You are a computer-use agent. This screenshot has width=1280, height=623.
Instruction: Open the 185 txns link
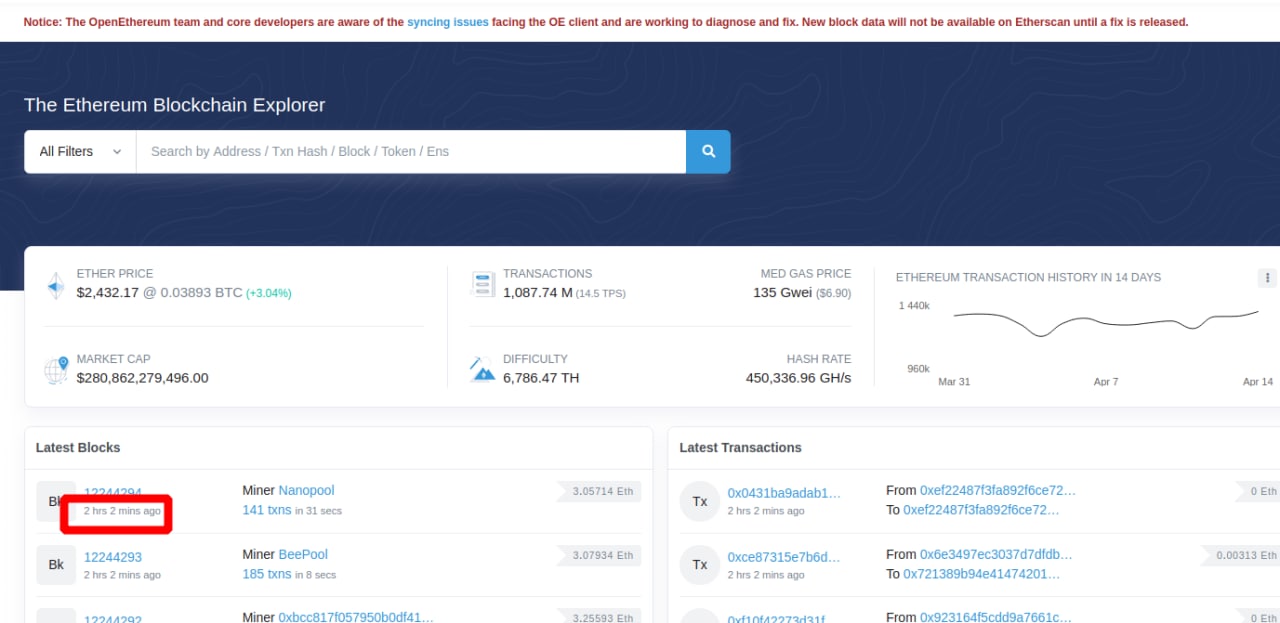(x=267, y=574)
